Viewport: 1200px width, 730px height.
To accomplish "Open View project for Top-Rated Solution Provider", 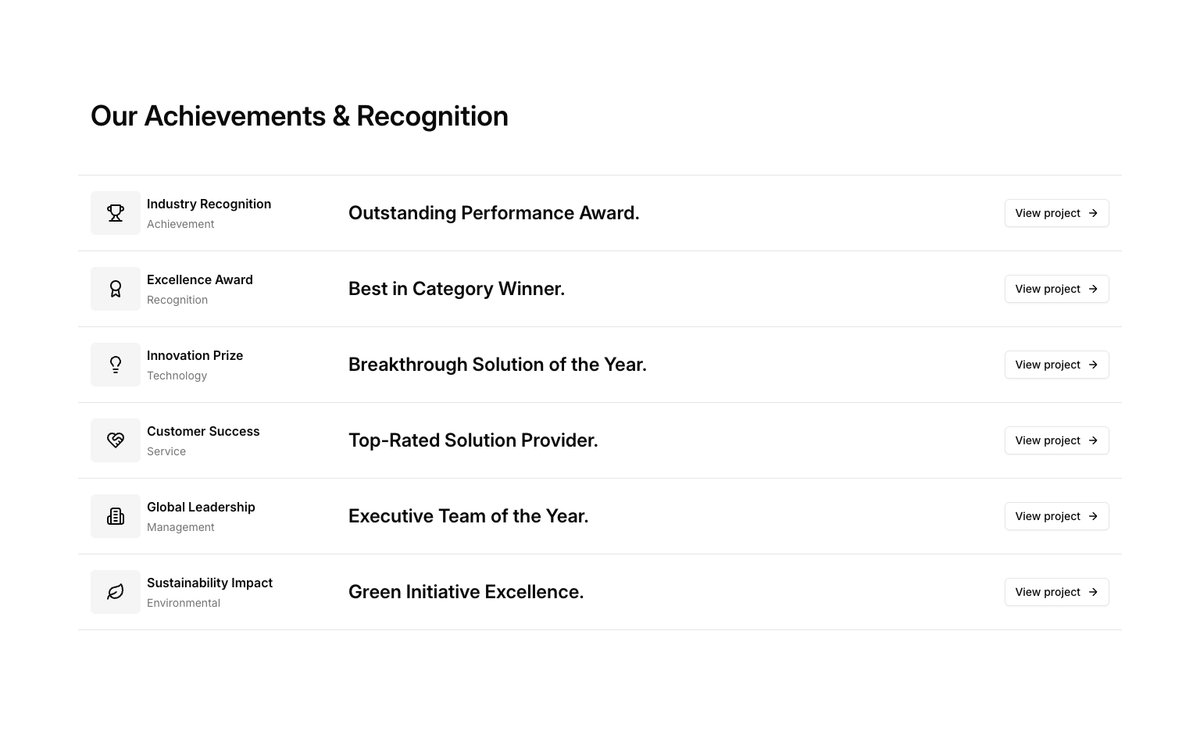I will (1057, 440).
